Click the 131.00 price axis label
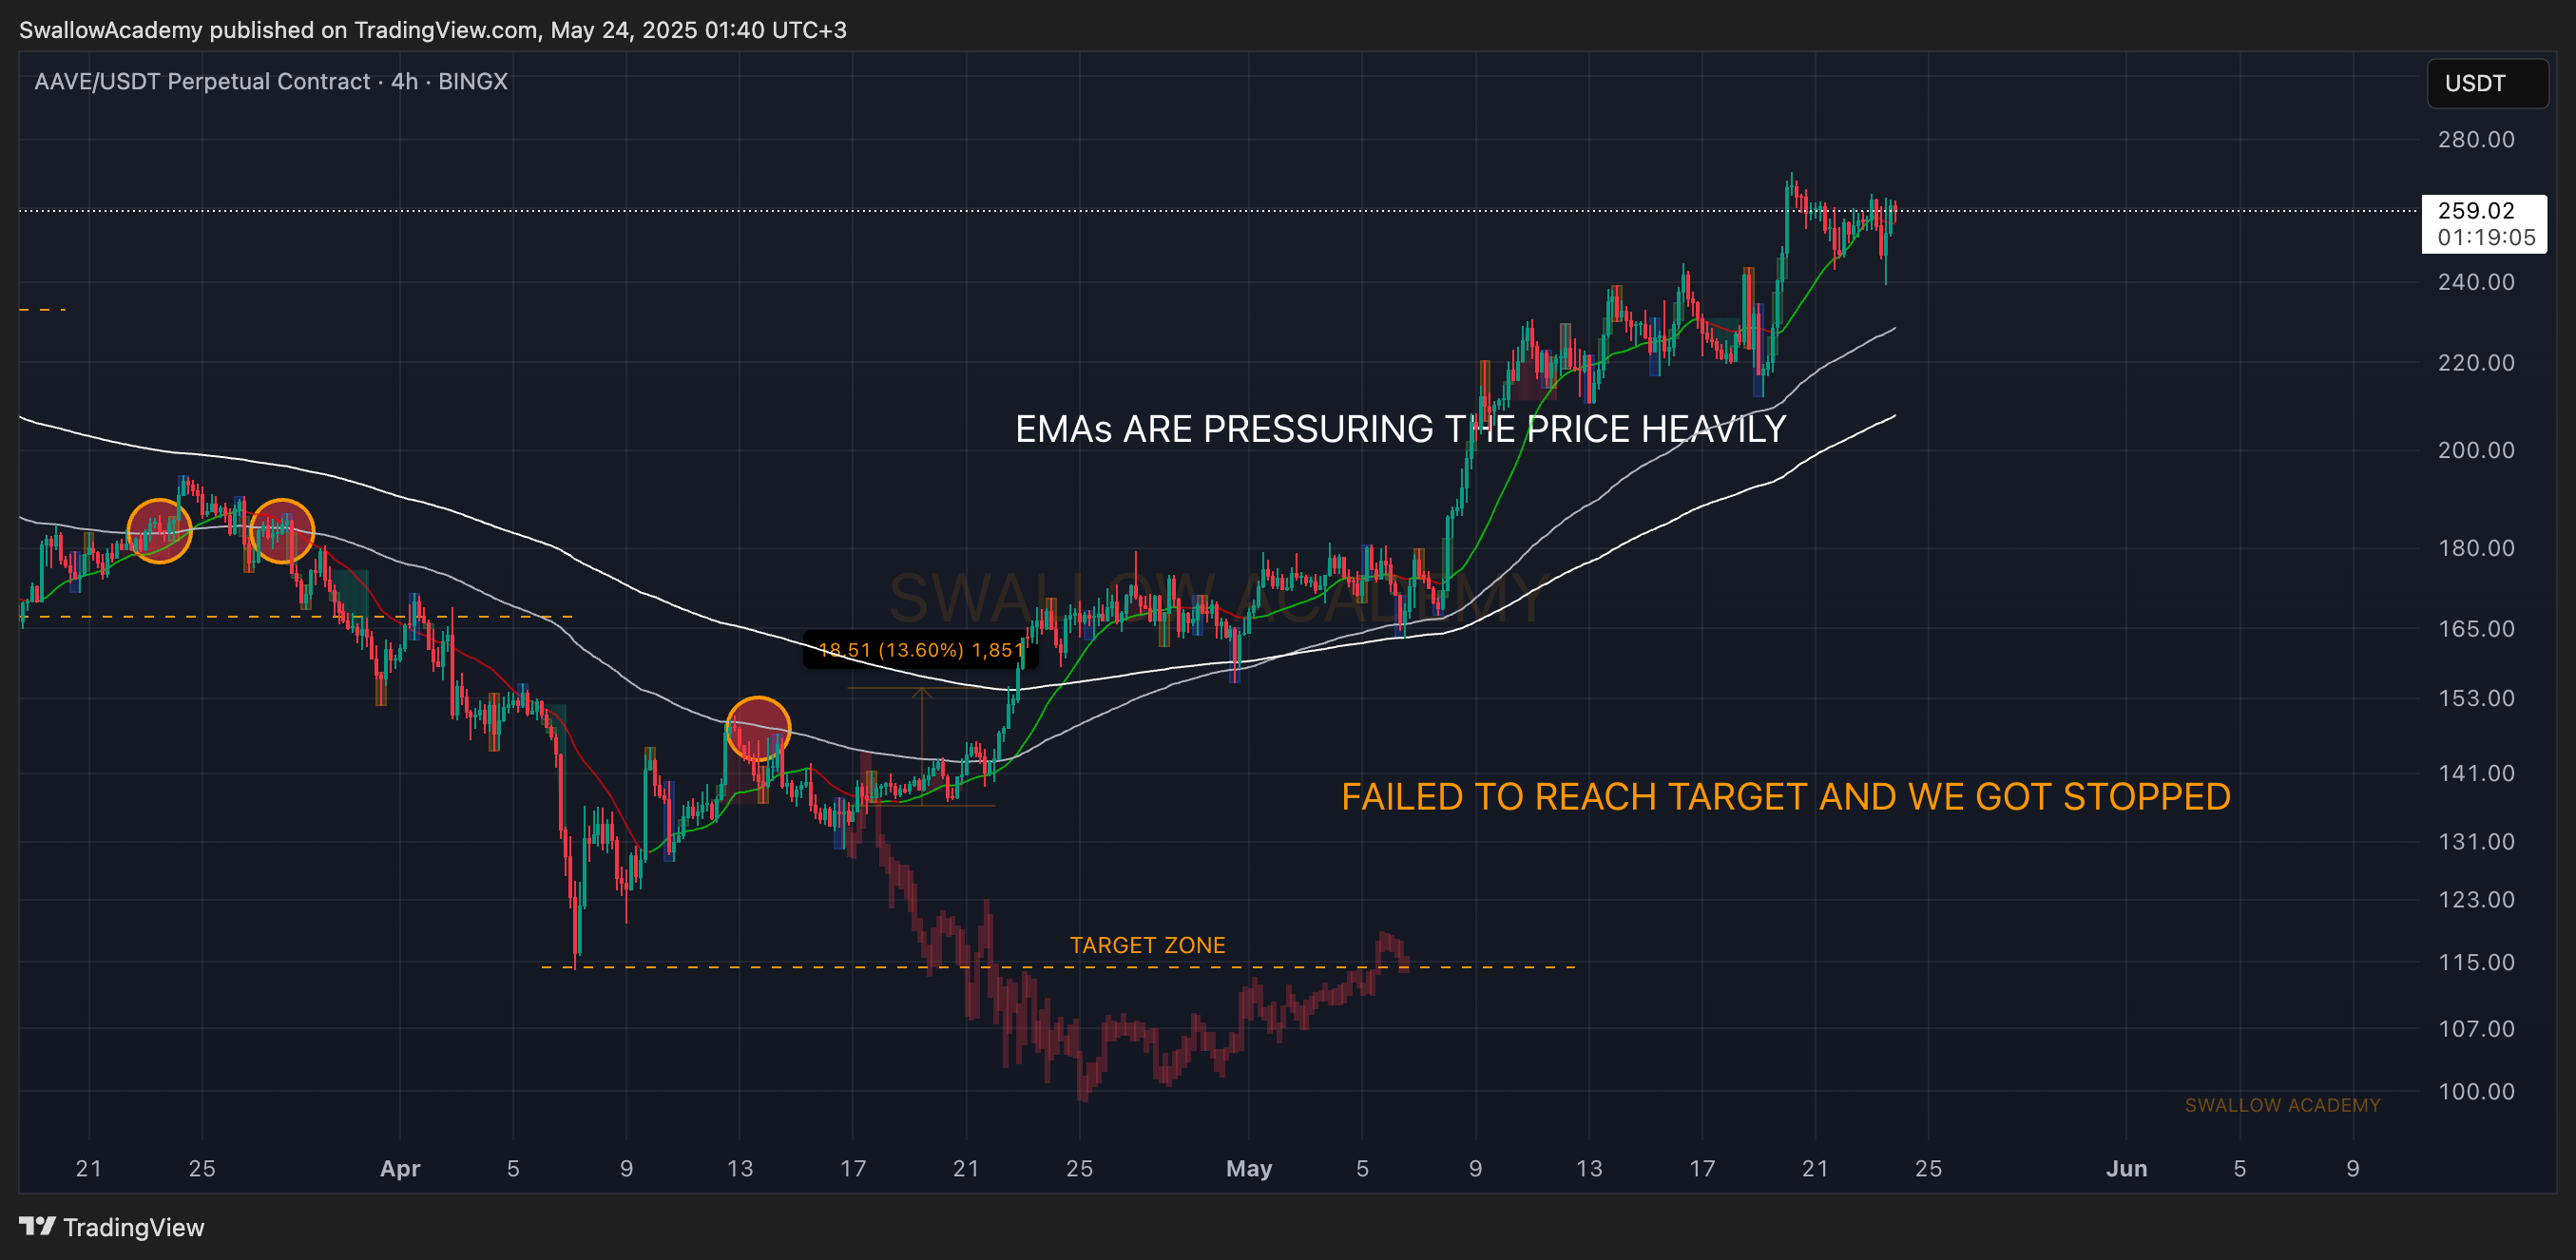The height and width of the screenshot is (1260, 2576). 2476,841
